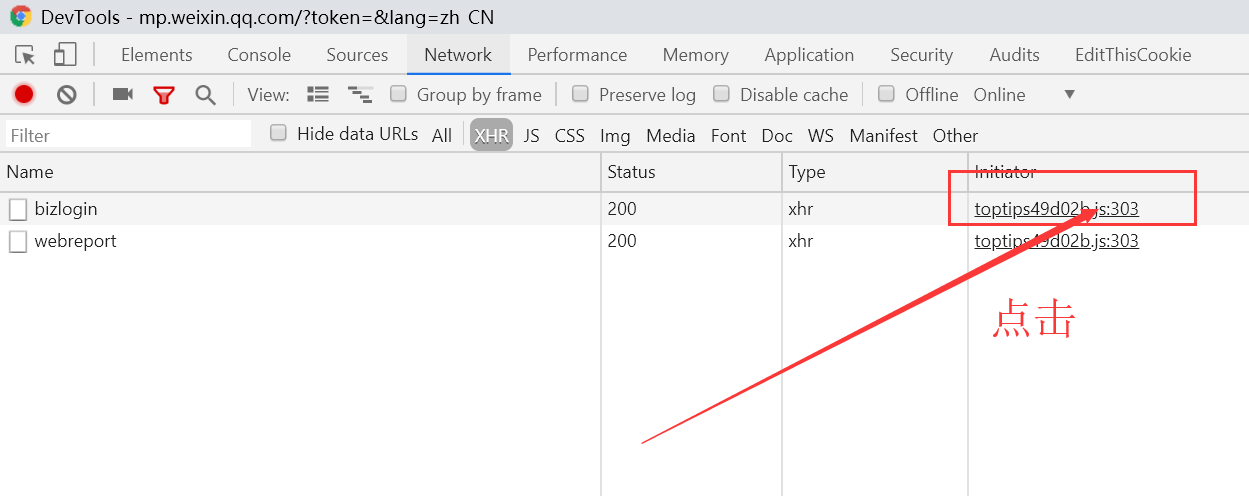The height and width of the screenshot is (496, 1249).
Task: Open the Online throttling dropdown
Action: 1069,94
